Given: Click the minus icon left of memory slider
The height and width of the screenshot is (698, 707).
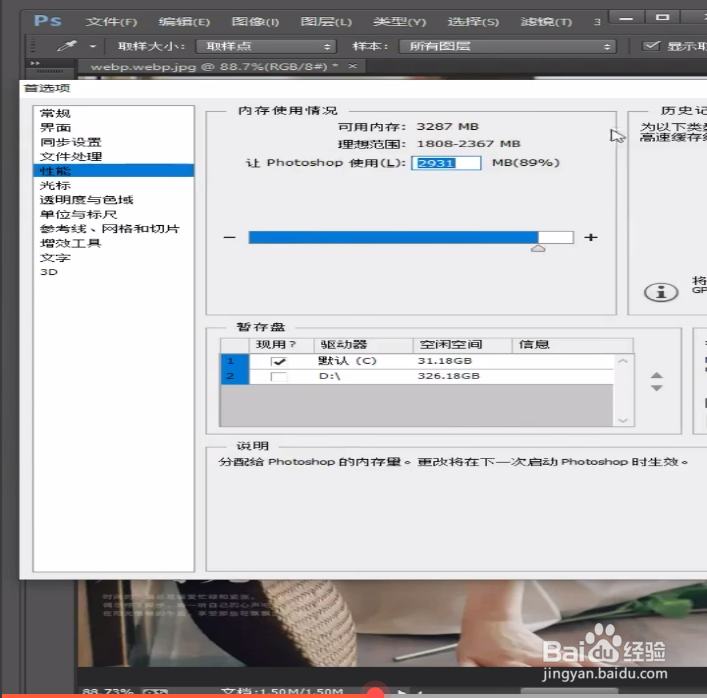Looking at the screenshot, I should [x=230, y=237].
